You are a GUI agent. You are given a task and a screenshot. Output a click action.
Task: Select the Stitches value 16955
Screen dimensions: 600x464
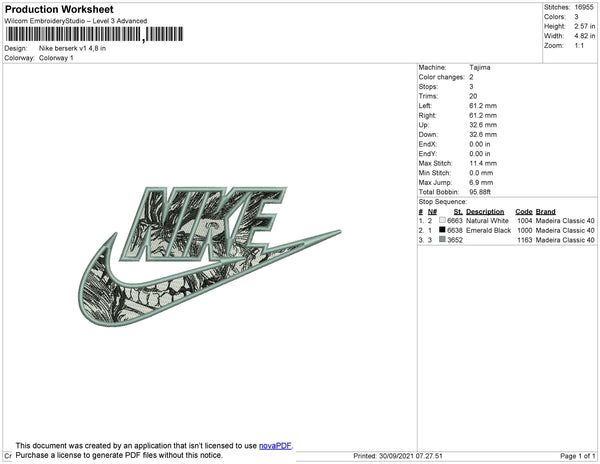click(584, 7)
